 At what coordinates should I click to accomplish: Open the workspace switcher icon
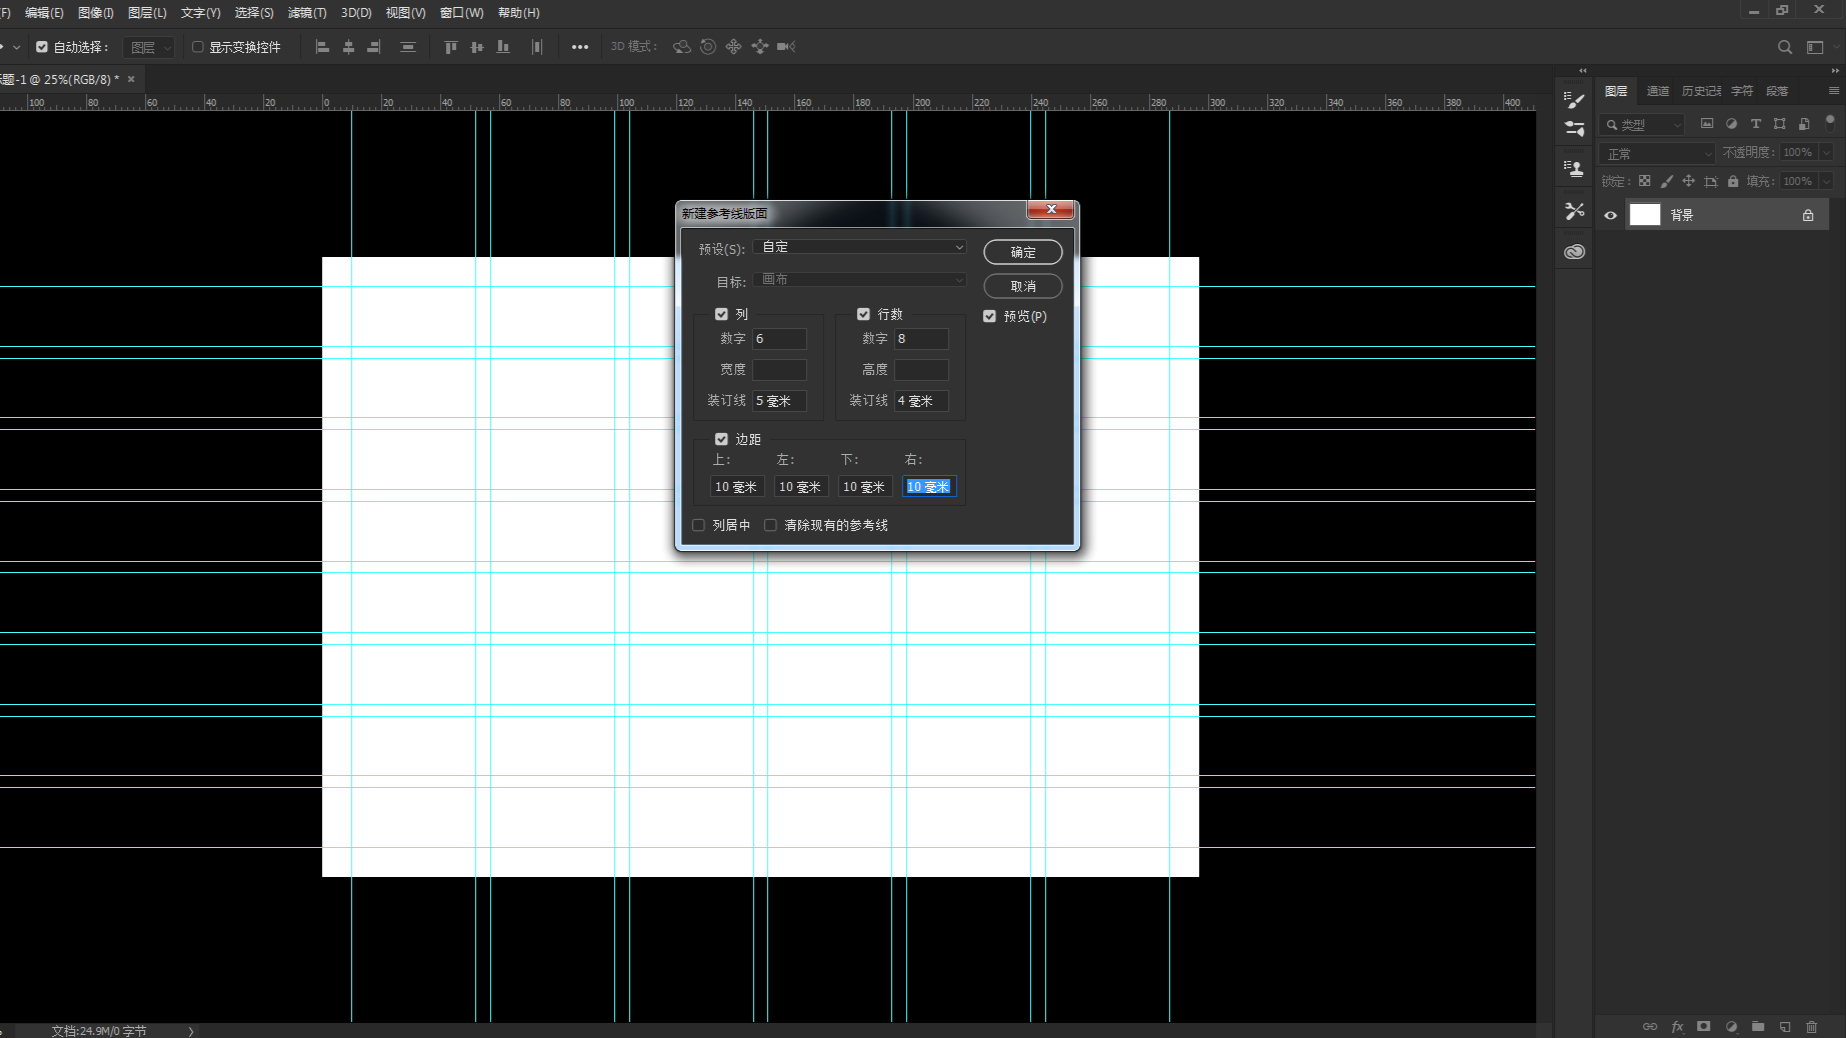(1815, 47)
